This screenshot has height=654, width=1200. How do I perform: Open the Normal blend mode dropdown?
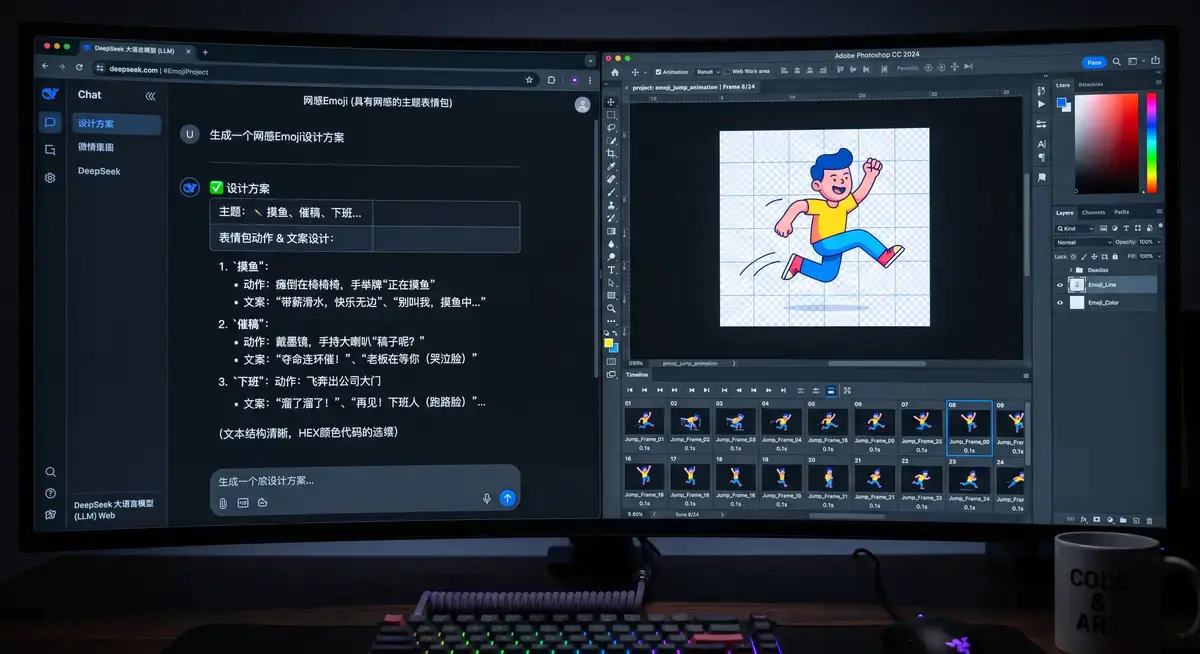(x=1084, y=242)
